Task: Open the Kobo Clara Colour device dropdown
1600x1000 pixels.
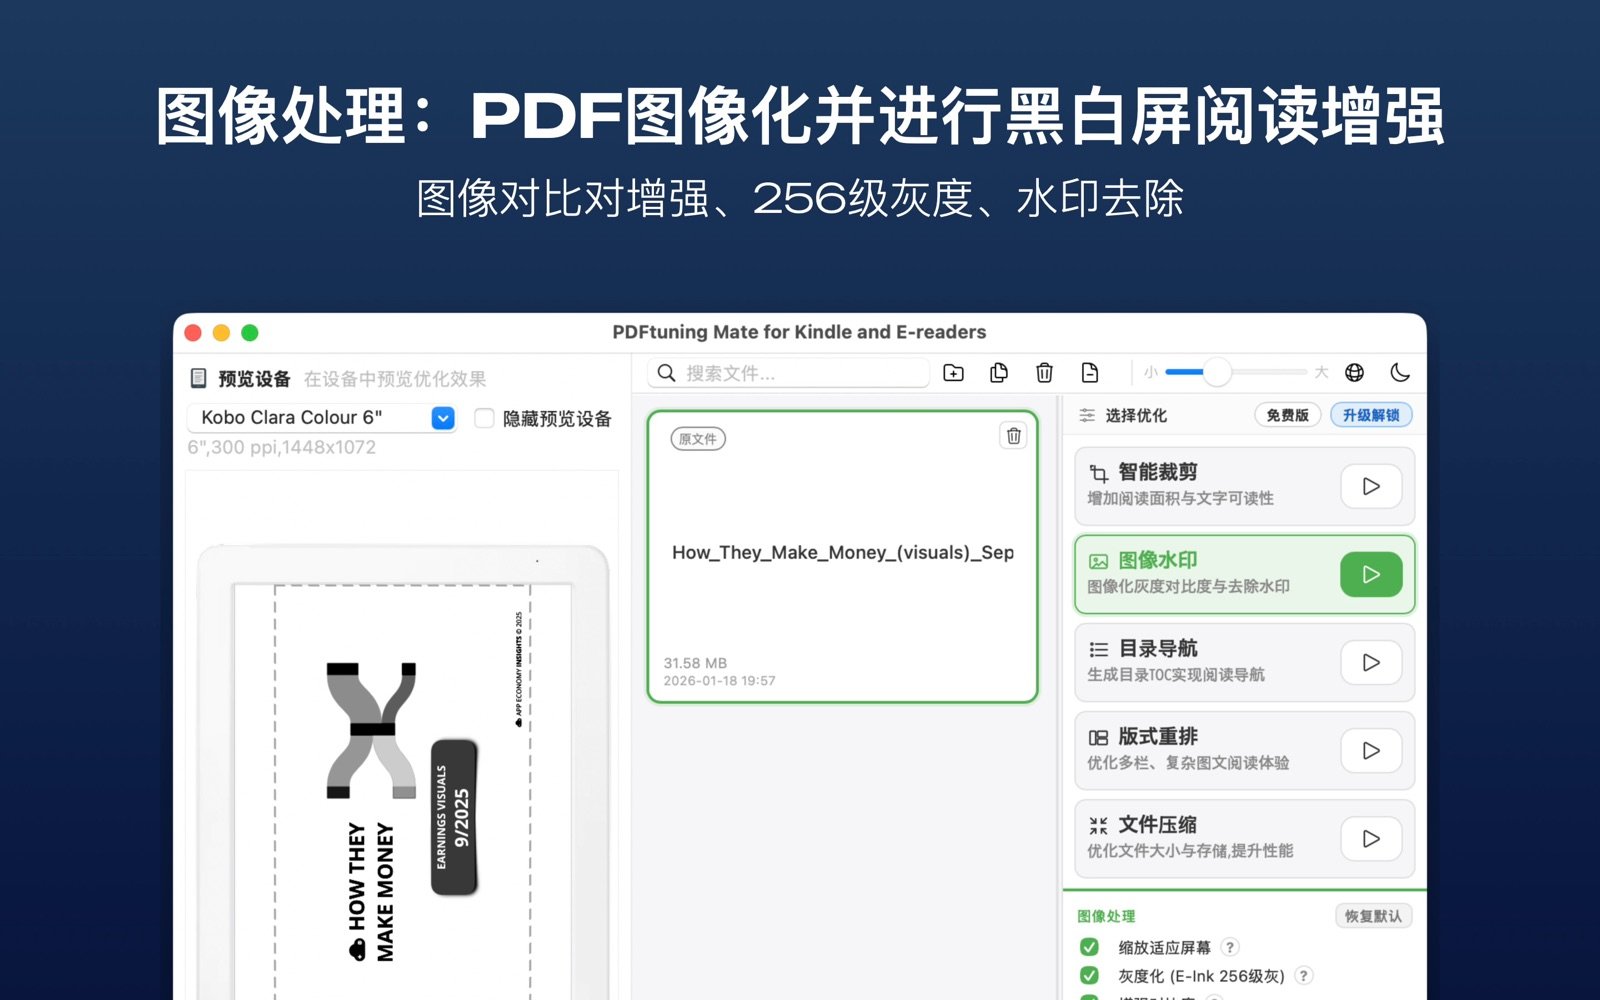Action: 322,417
